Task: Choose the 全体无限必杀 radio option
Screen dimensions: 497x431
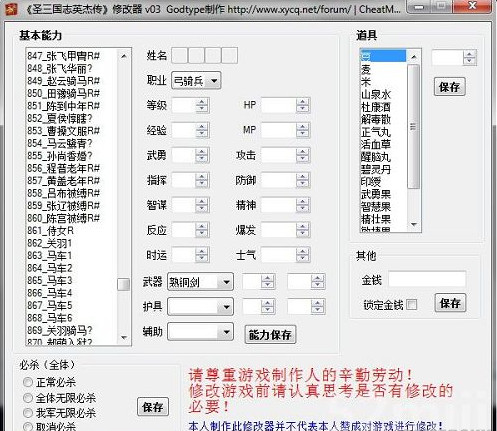Action: 28,398
